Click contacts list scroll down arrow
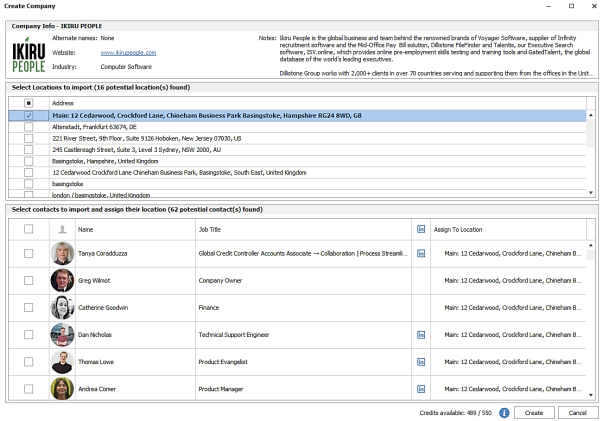Image resolution: width=602 pixels, height=421 pixels. 591,395
